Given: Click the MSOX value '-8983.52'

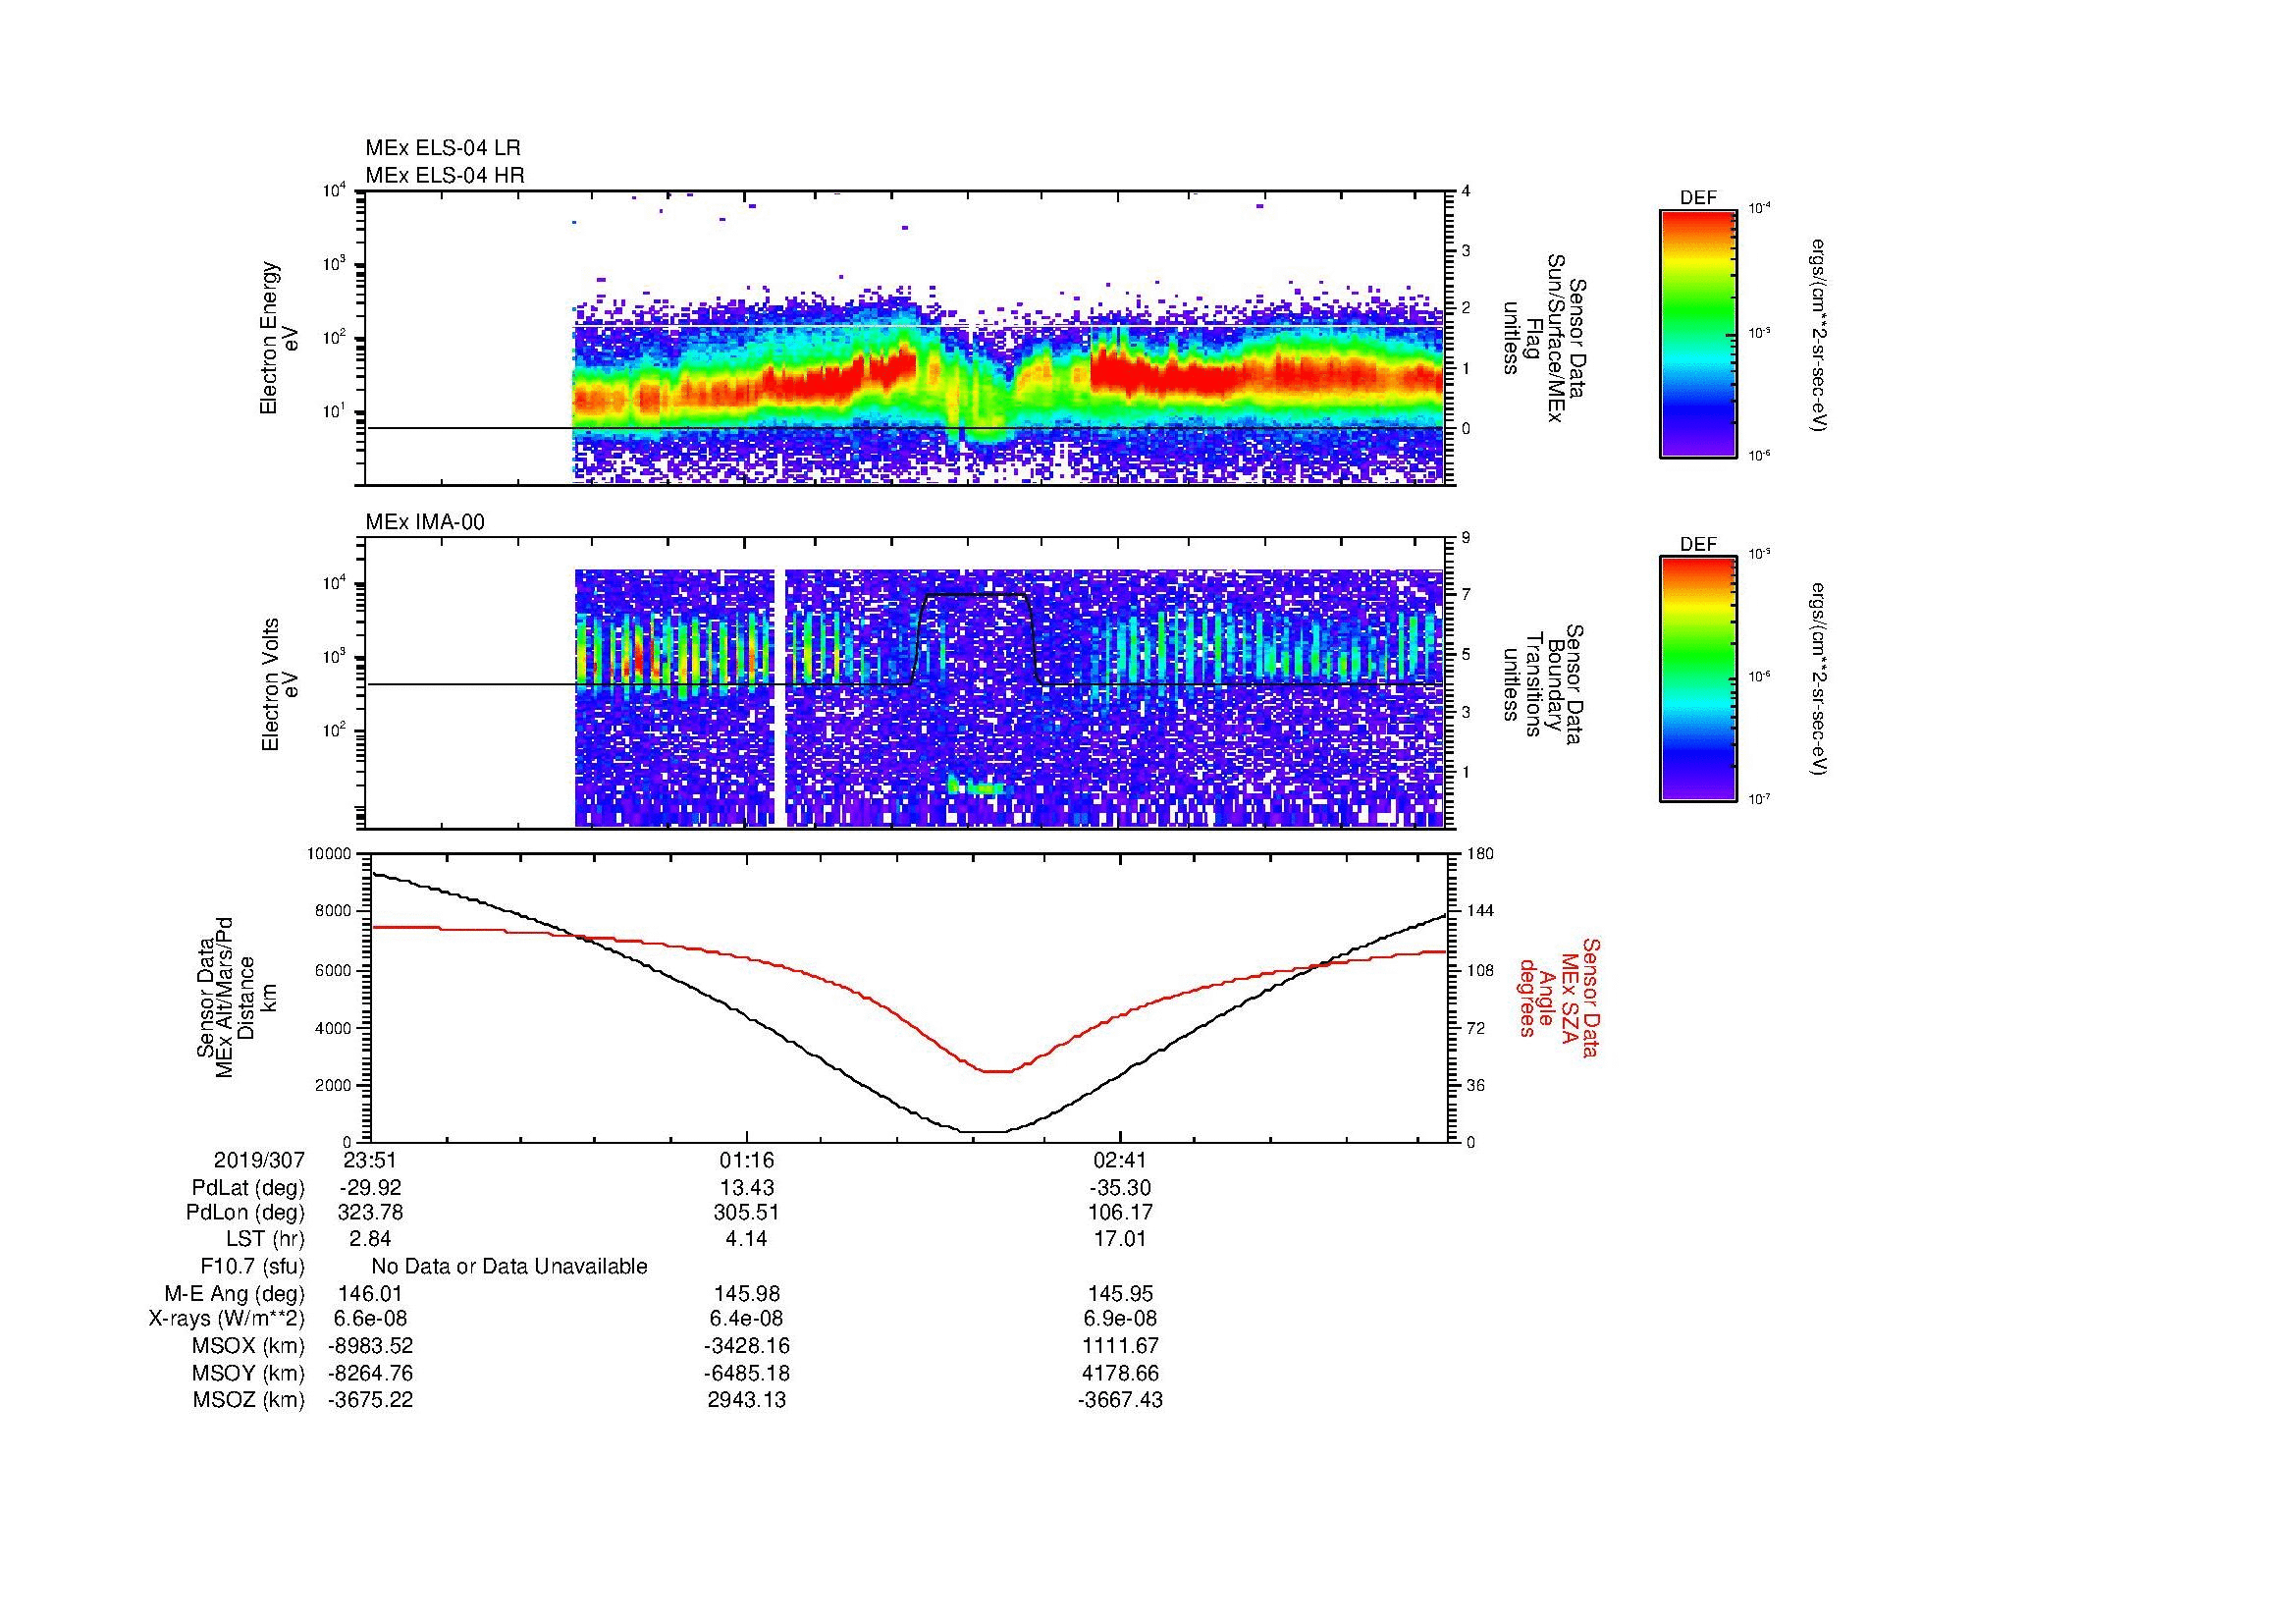Looking at the screenshot, I should click(371, 1346).
